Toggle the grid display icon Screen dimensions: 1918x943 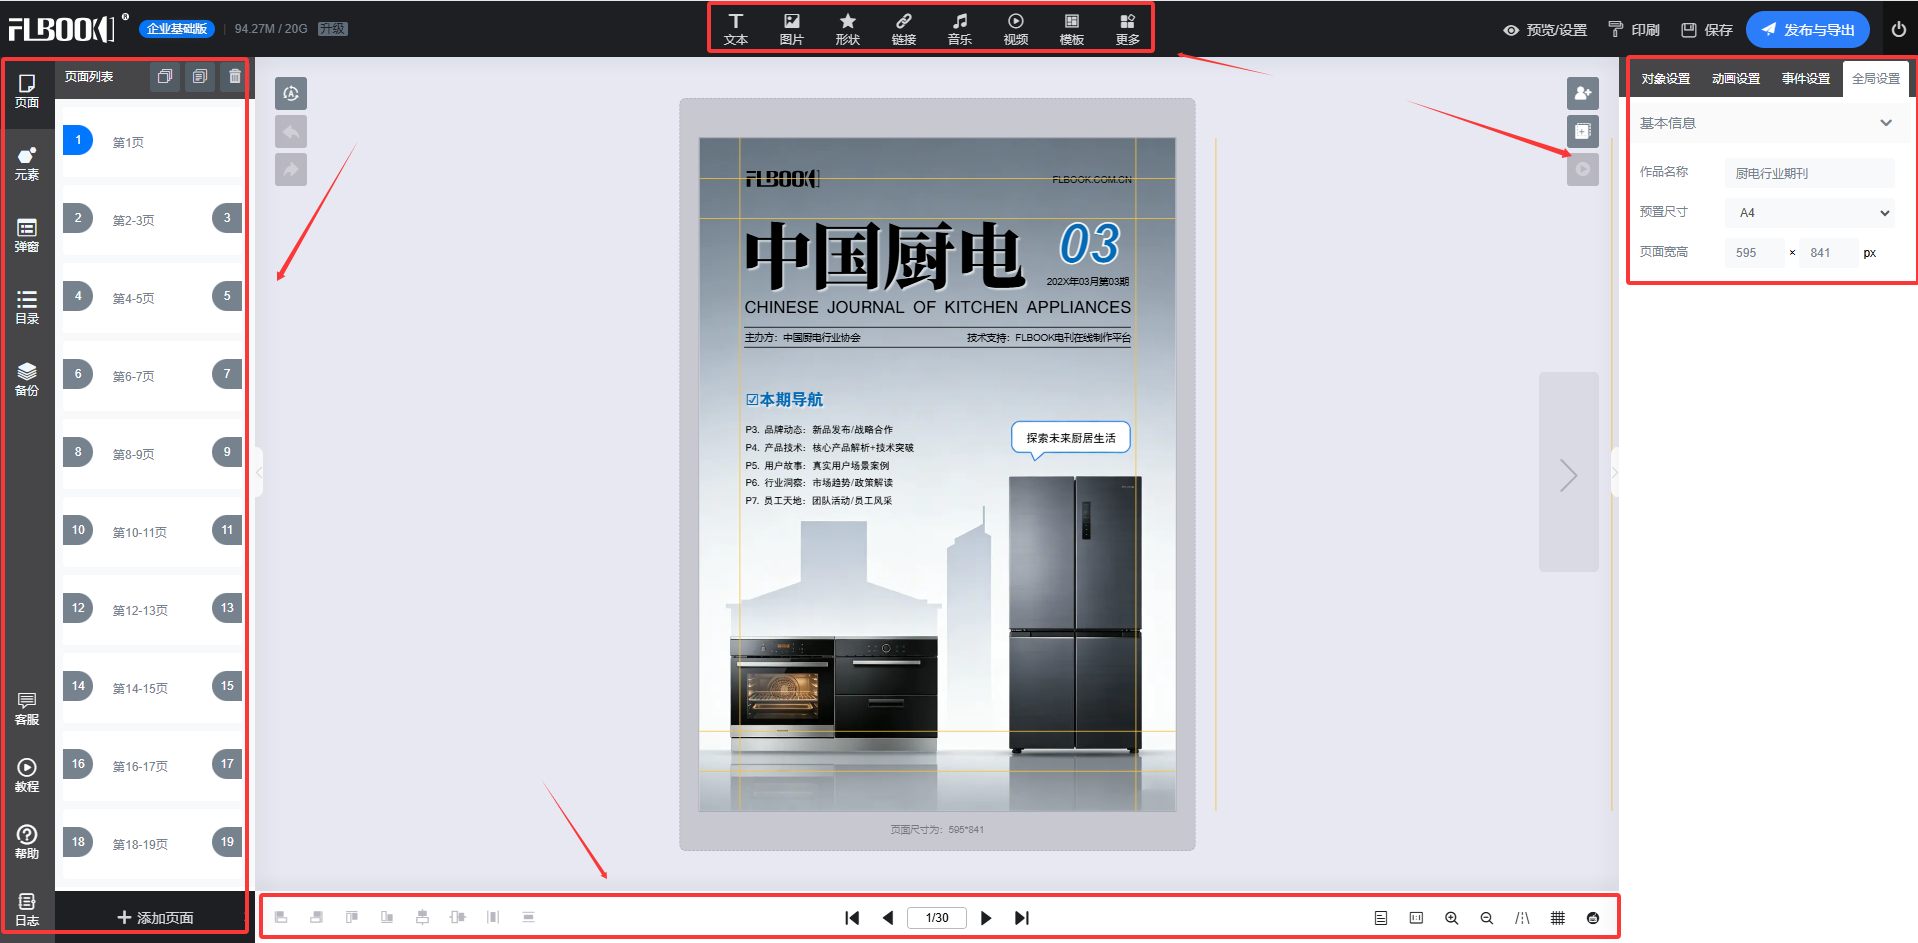(x=1557, y=918)
